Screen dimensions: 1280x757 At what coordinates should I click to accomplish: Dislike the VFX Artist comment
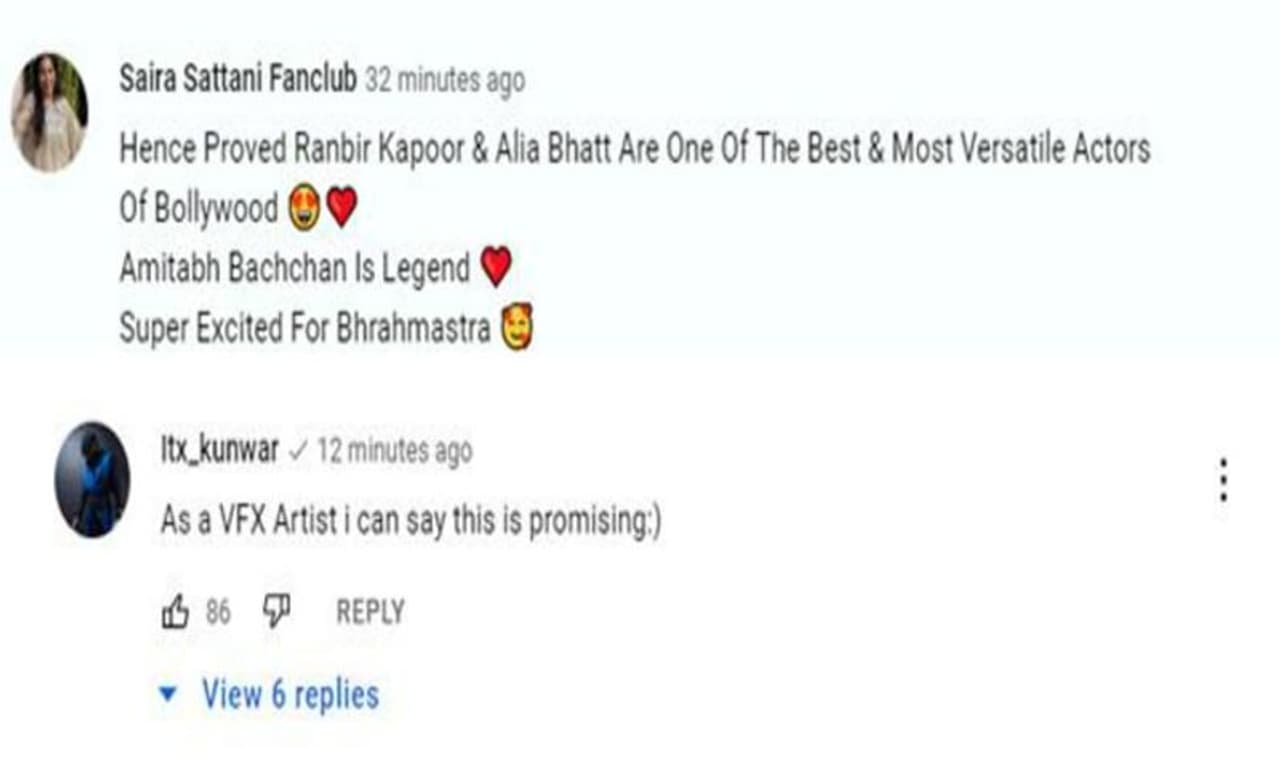click(x=277, y=612)
